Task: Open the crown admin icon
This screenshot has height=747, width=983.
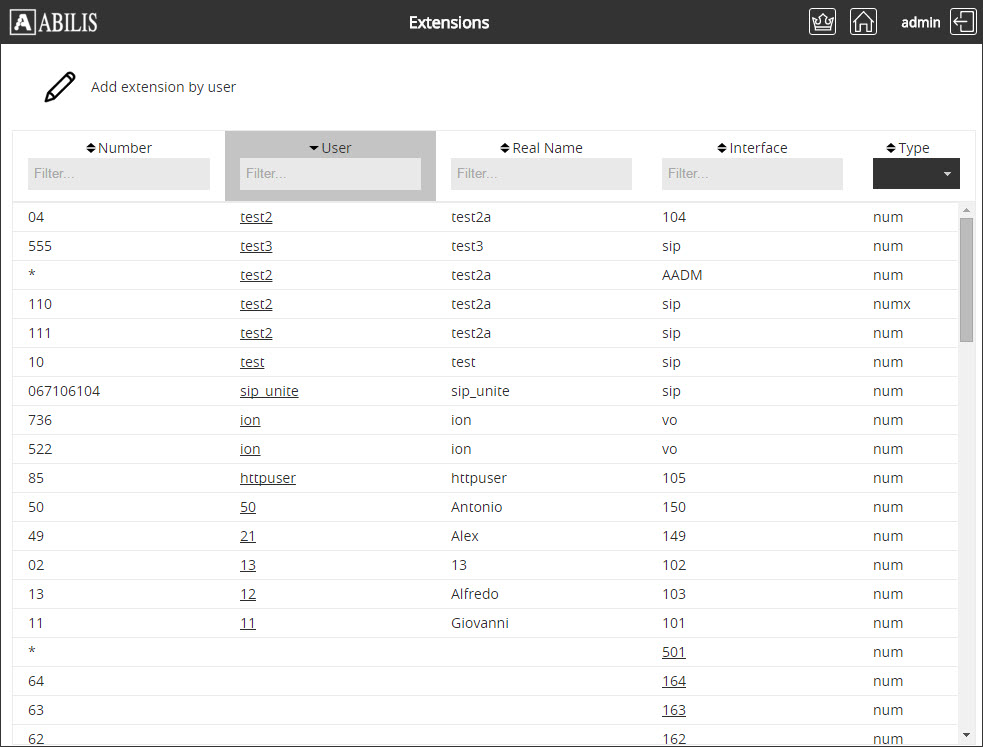Action: [x=822, y=22]
